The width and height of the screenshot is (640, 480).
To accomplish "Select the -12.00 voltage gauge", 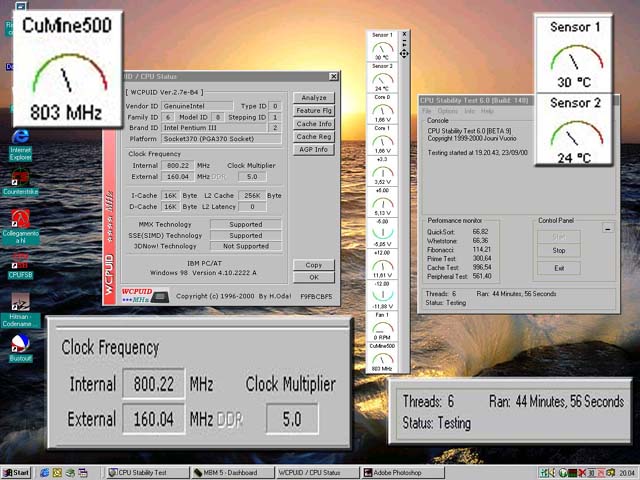I will 382,295.
